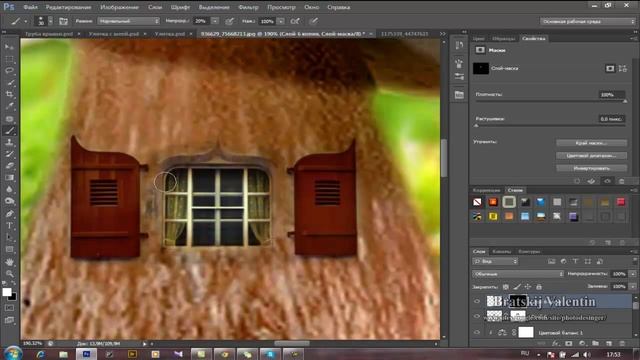Open the tool preset picker arrow
Screen dimensions: 640x360
(25, 21)
